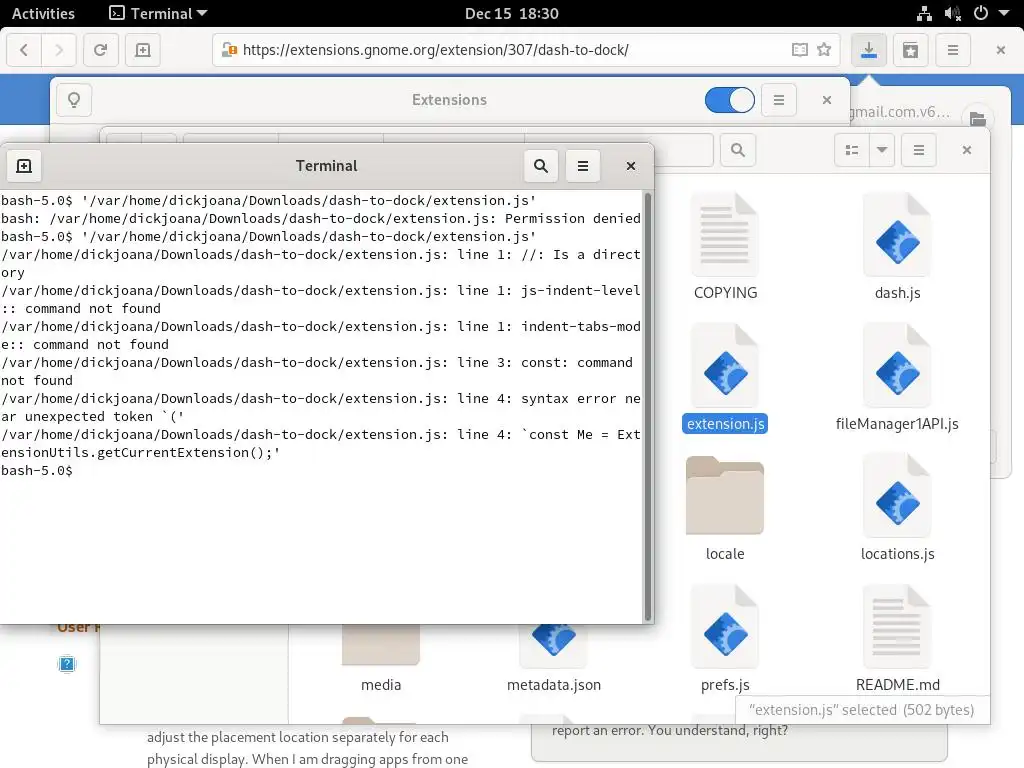Image resolution: width=1024 pixels, height=768 pixels.
Task: Click the muted volume icon
Action: point(953,13)
